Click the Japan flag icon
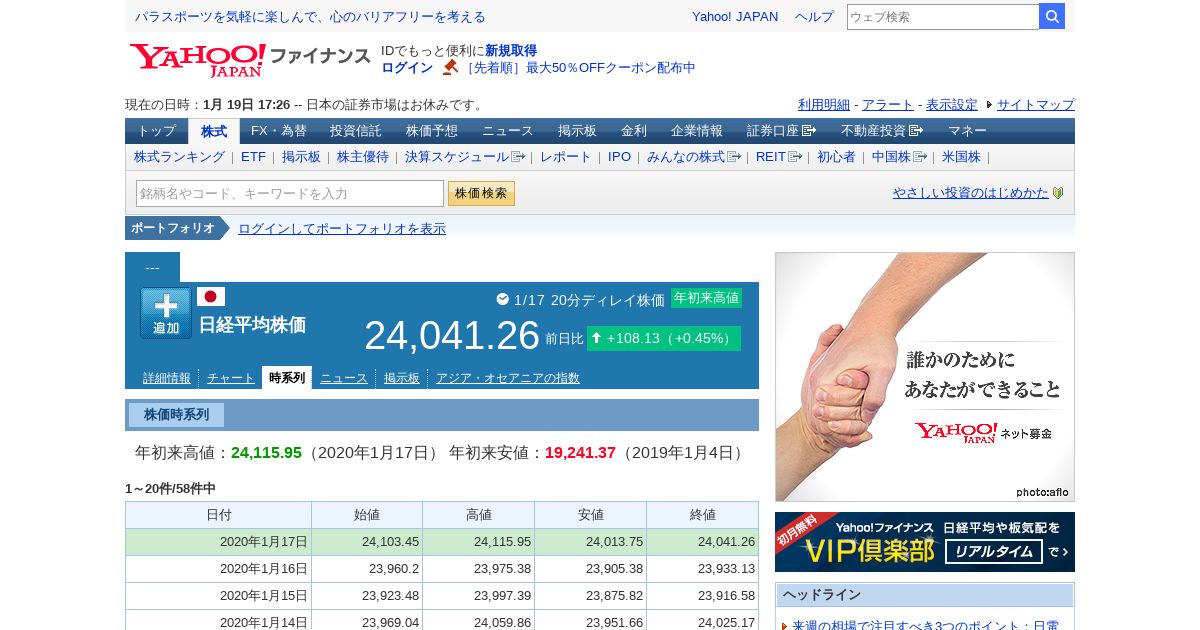 [x=211, y=296]
